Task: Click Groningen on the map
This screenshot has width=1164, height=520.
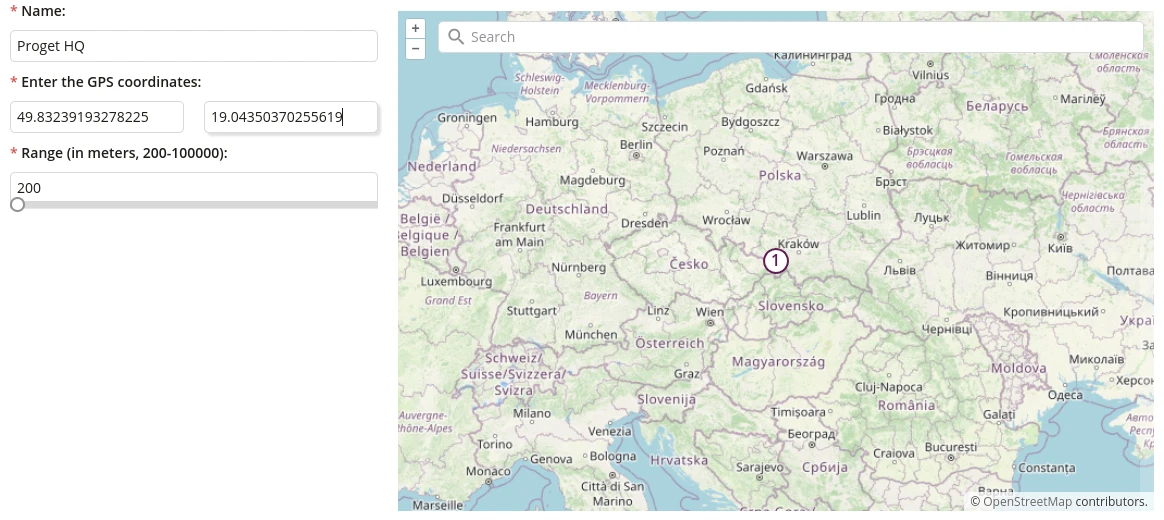Action: pyautogui.click(x=467, y=117)
